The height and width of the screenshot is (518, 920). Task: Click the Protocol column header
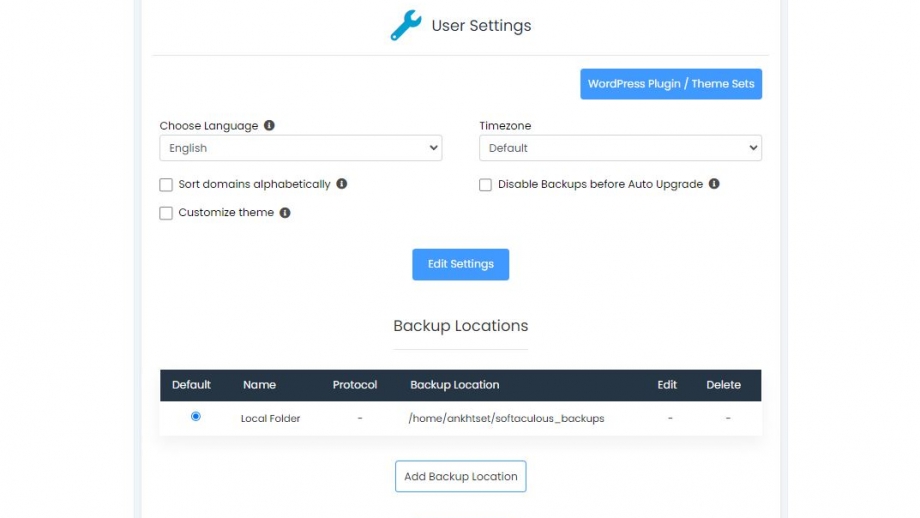pyautogui.click(x=355, y=385)
